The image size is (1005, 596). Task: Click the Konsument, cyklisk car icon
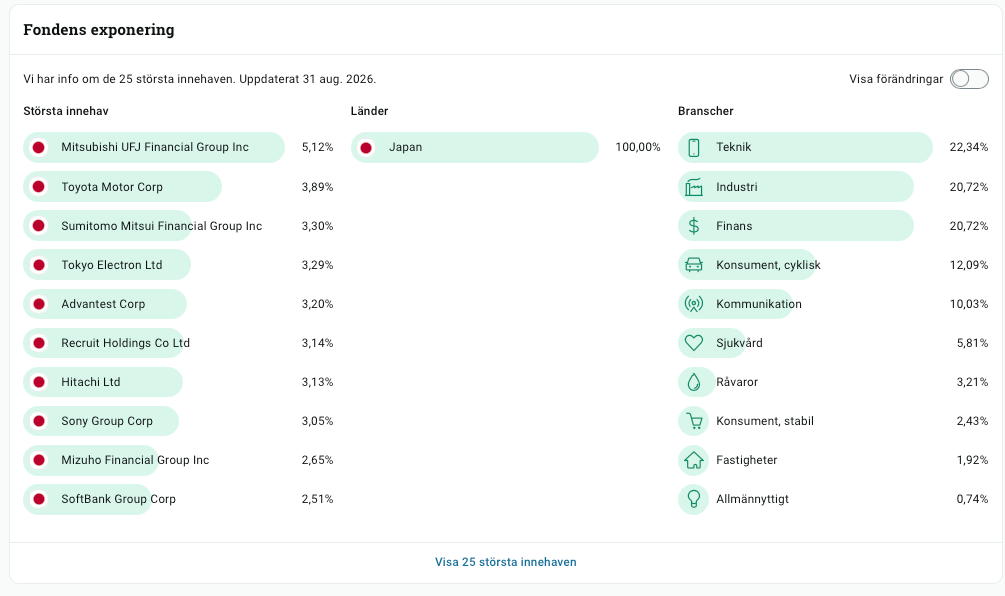[x=694, y=265]
